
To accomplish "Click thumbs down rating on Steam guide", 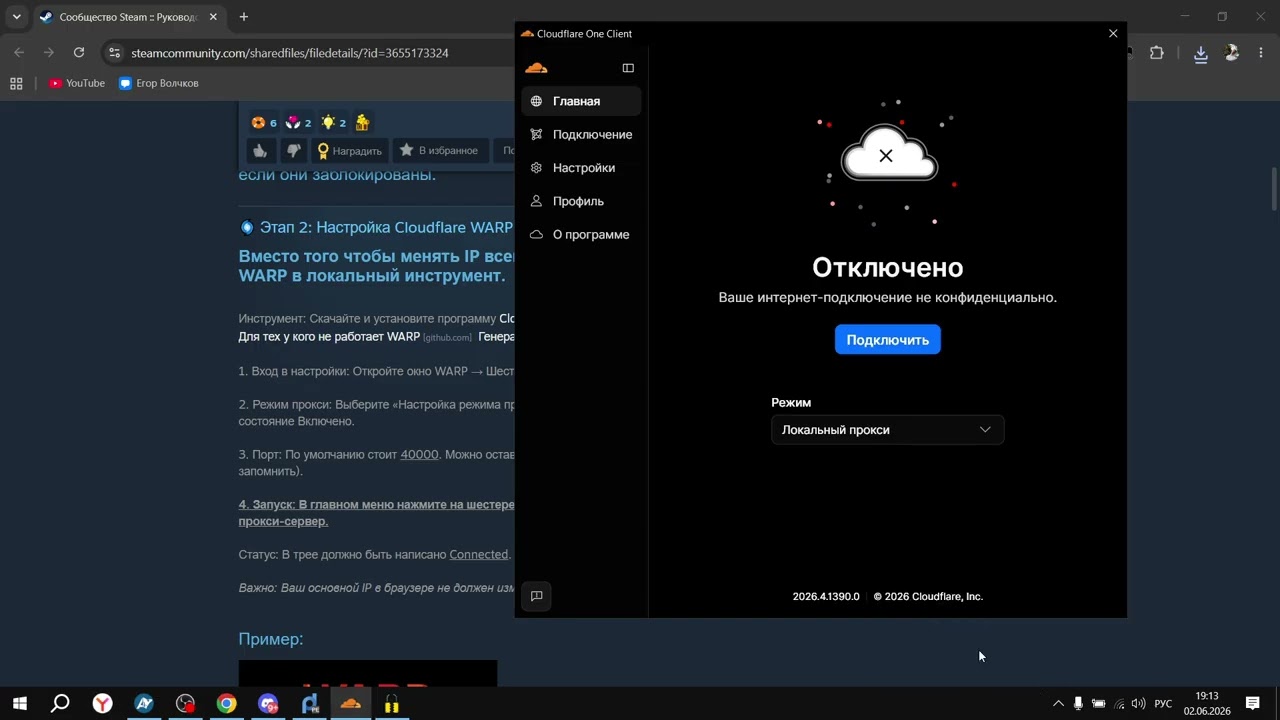I will [x=293, y=151].
